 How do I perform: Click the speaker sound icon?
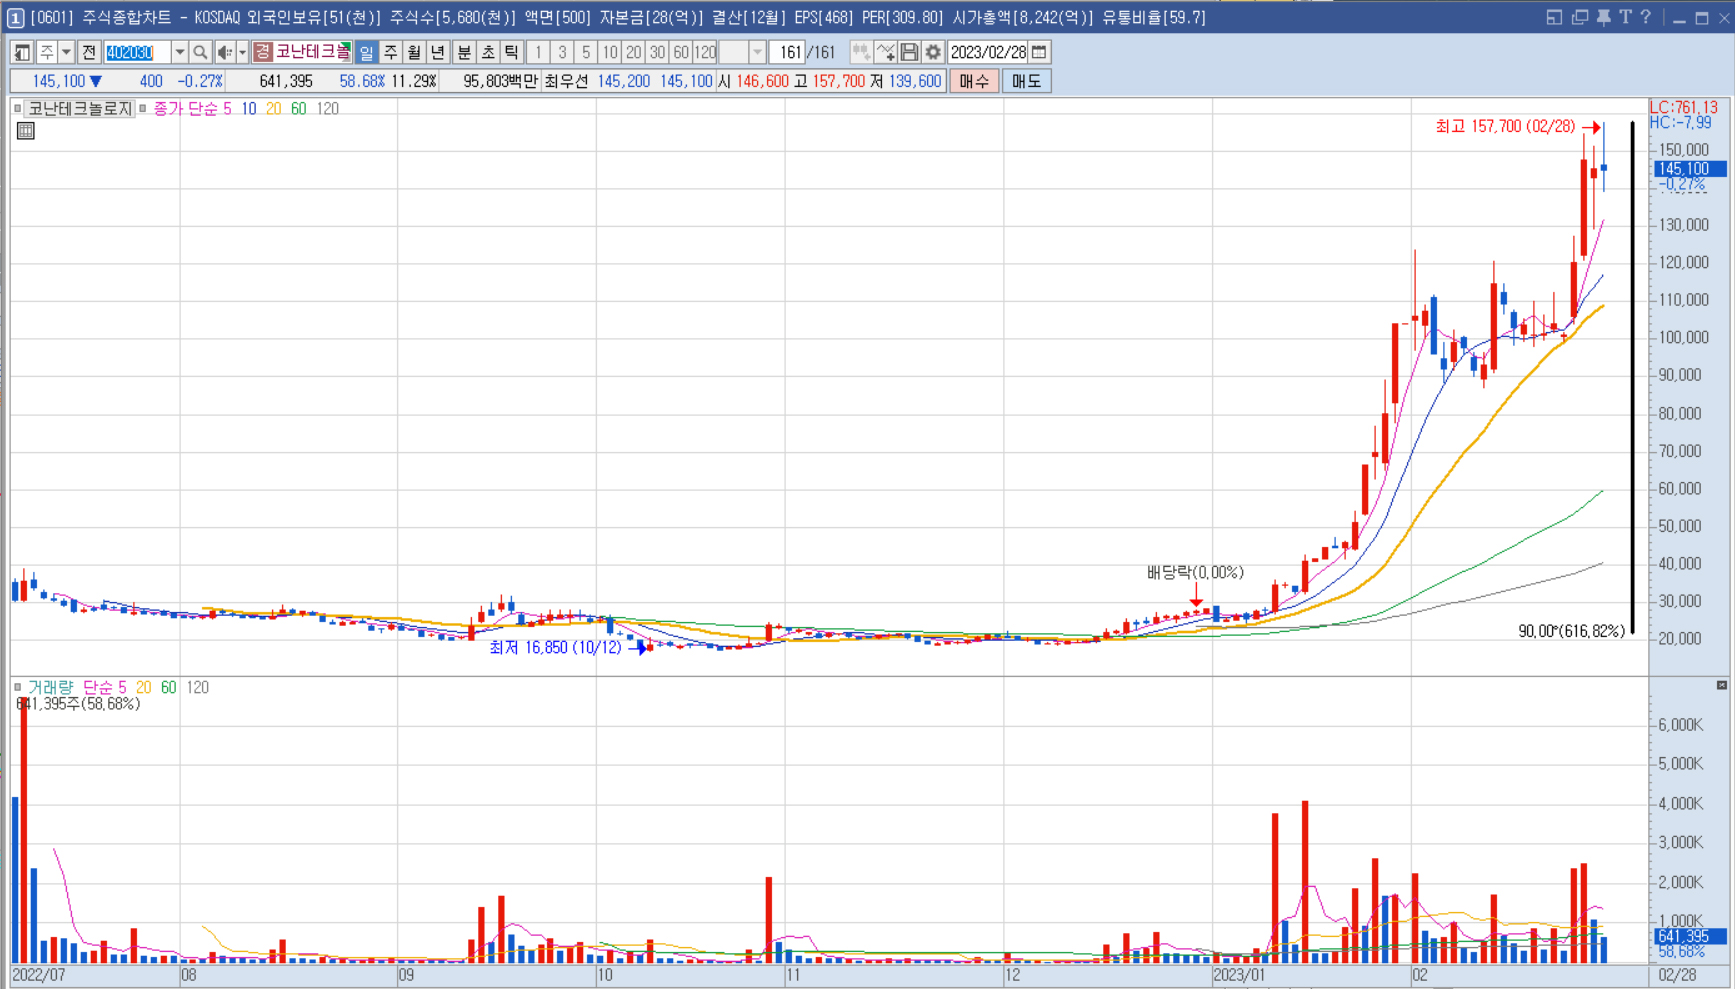point(225,52)
